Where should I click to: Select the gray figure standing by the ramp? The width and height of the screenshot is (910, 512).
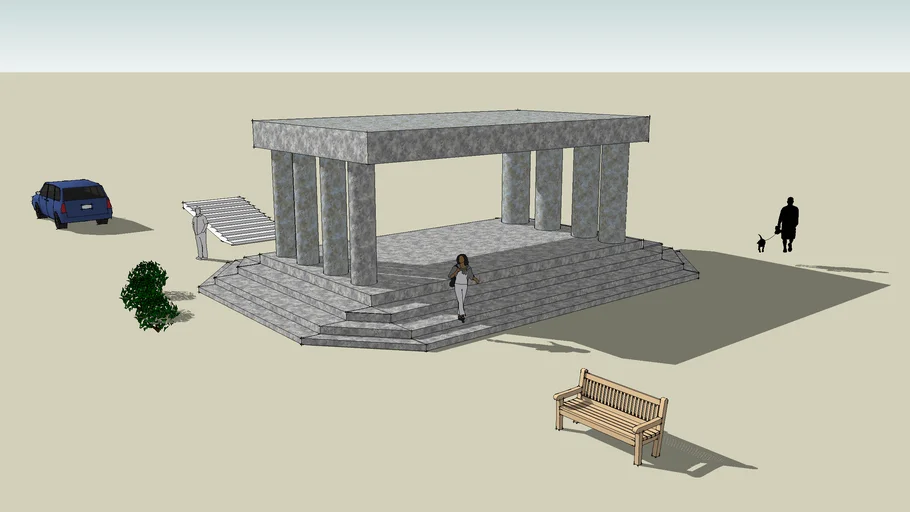200,233
